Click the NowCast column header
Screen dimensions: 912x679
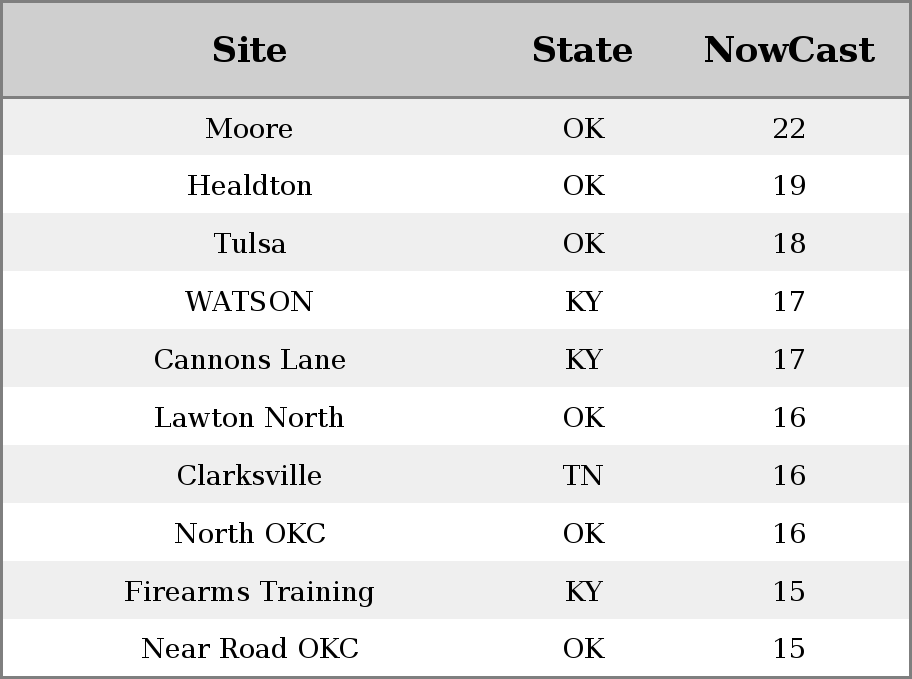789,49
